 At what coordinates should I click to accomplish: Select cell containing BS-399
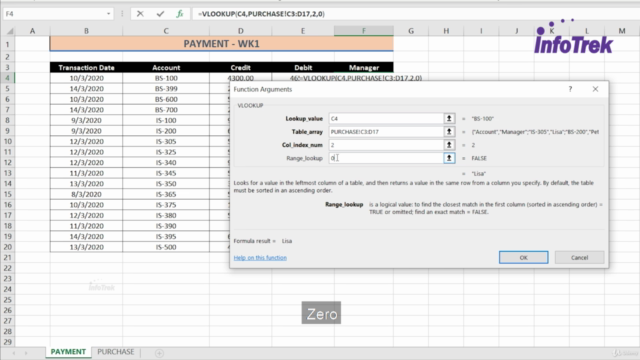tap(166, 89)
